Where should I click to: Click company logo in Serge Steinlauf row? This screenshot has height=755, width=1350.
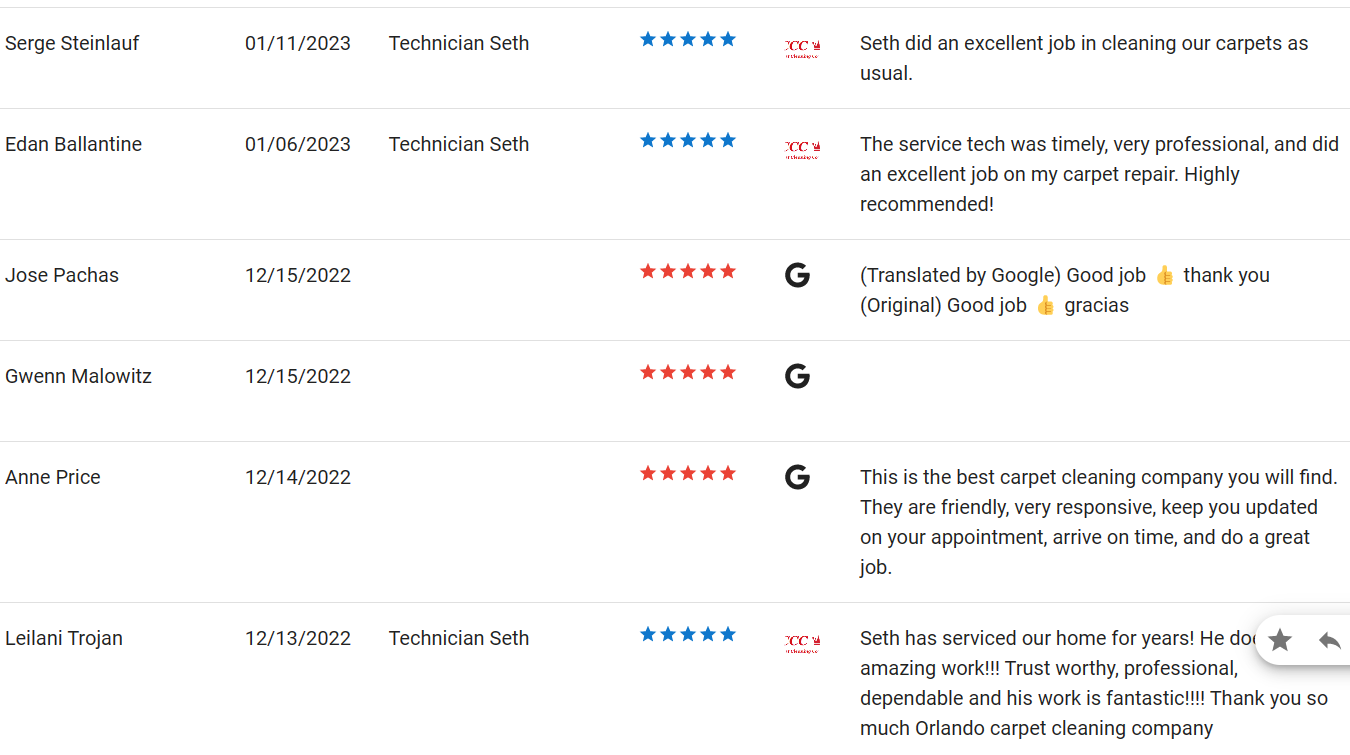[x=802, y=49]
